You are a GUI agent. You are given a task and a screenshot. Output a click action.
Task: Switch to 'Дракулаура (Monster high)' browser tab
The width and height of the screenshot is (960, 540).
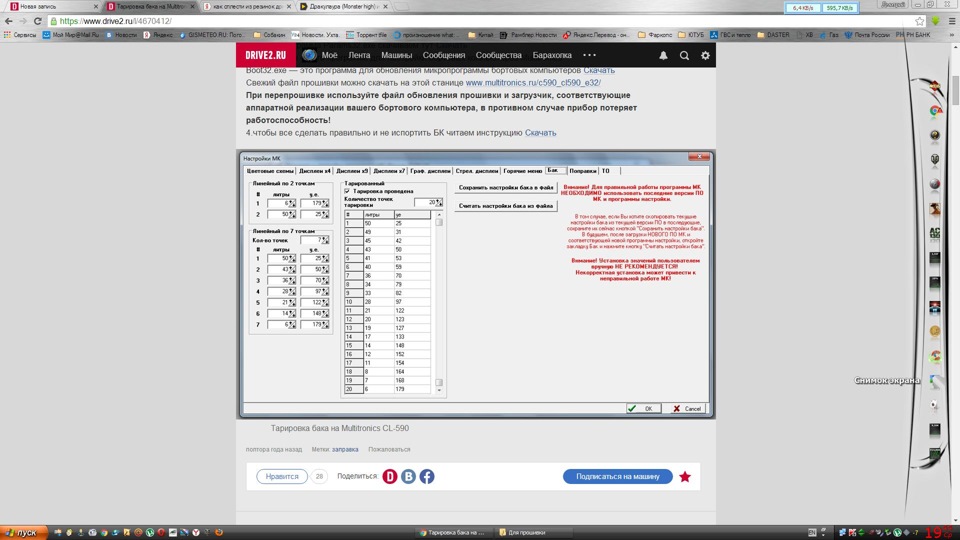click(343, 7)
